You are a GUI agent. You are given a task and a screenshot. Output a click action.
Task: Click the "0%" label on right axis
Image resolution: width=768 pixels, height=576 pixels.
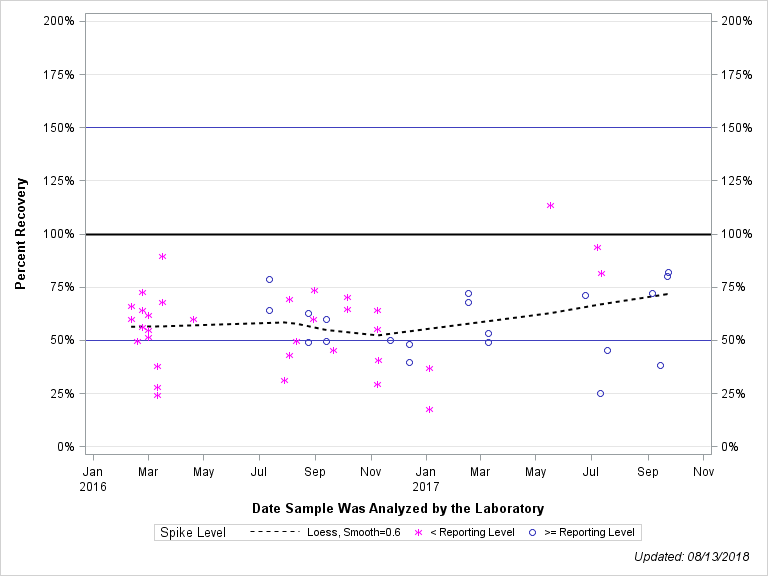tap(730, 447)
